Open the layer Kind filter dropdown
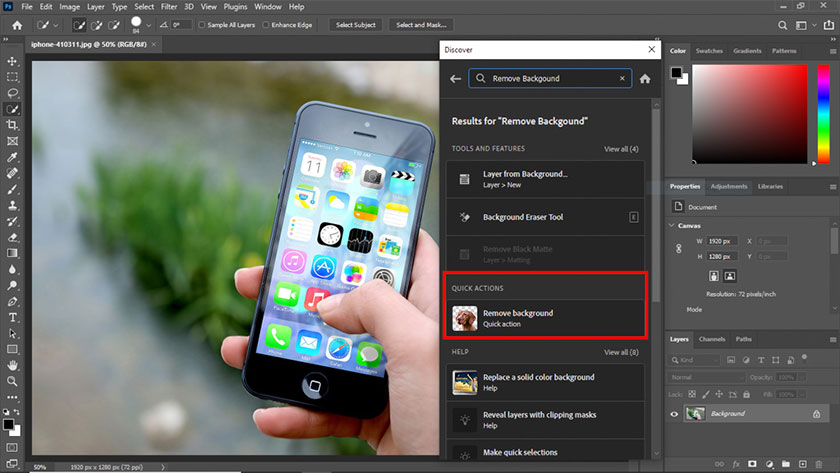The image size is (840, 473). 694,361
